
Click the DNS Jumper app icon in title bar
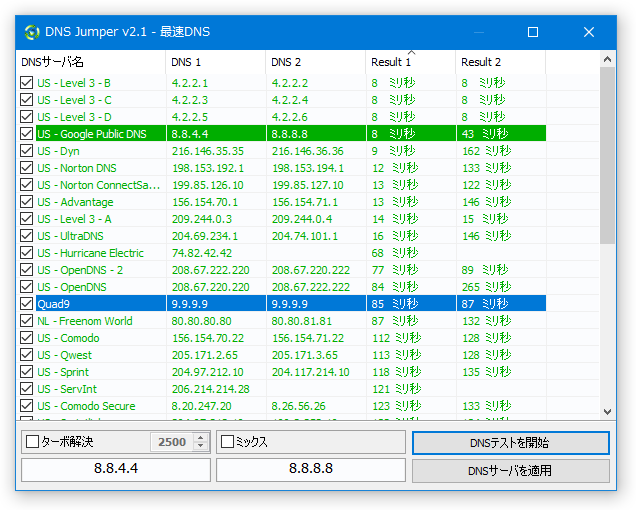pos(32,32)
